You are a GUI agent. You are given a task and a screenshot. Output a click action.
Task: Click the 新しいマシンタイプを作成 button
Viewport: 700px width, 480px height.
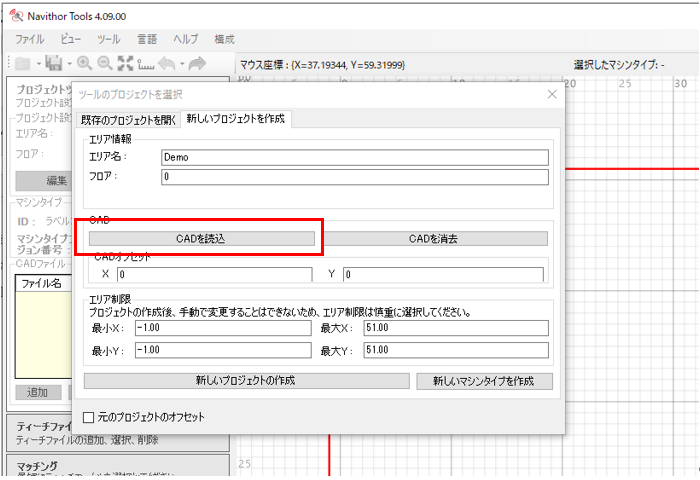[x=484, y=381]
